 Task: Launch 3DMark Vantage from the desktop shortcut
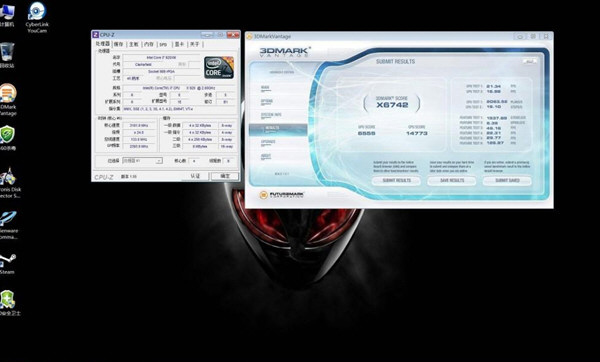[x=8, y=99]
